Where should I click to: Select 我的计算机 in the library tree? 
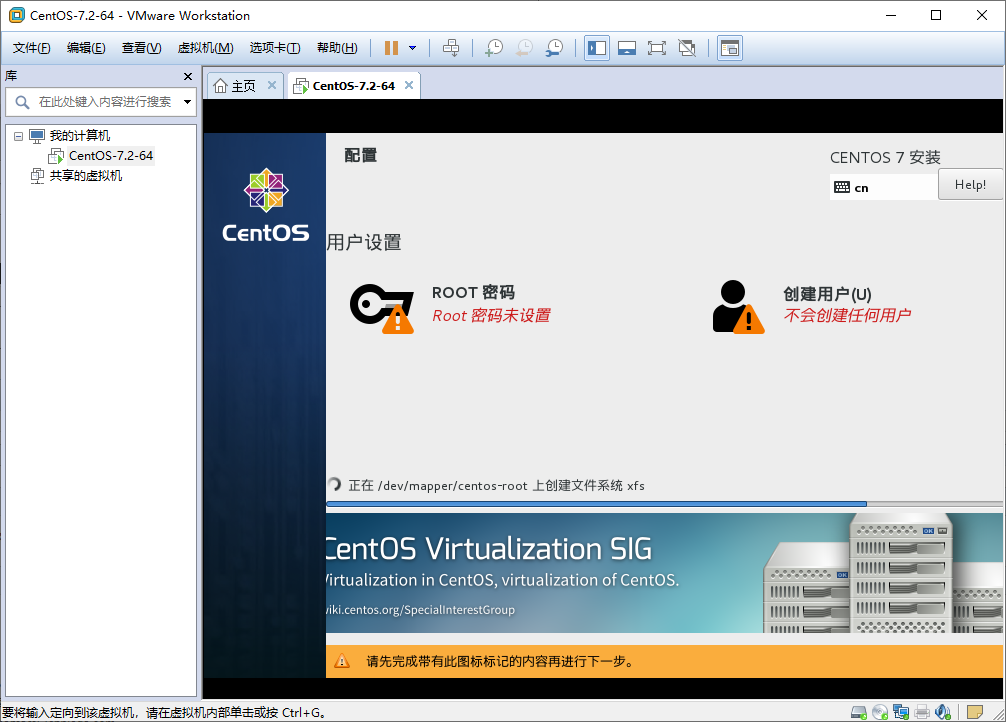[80, 136]
